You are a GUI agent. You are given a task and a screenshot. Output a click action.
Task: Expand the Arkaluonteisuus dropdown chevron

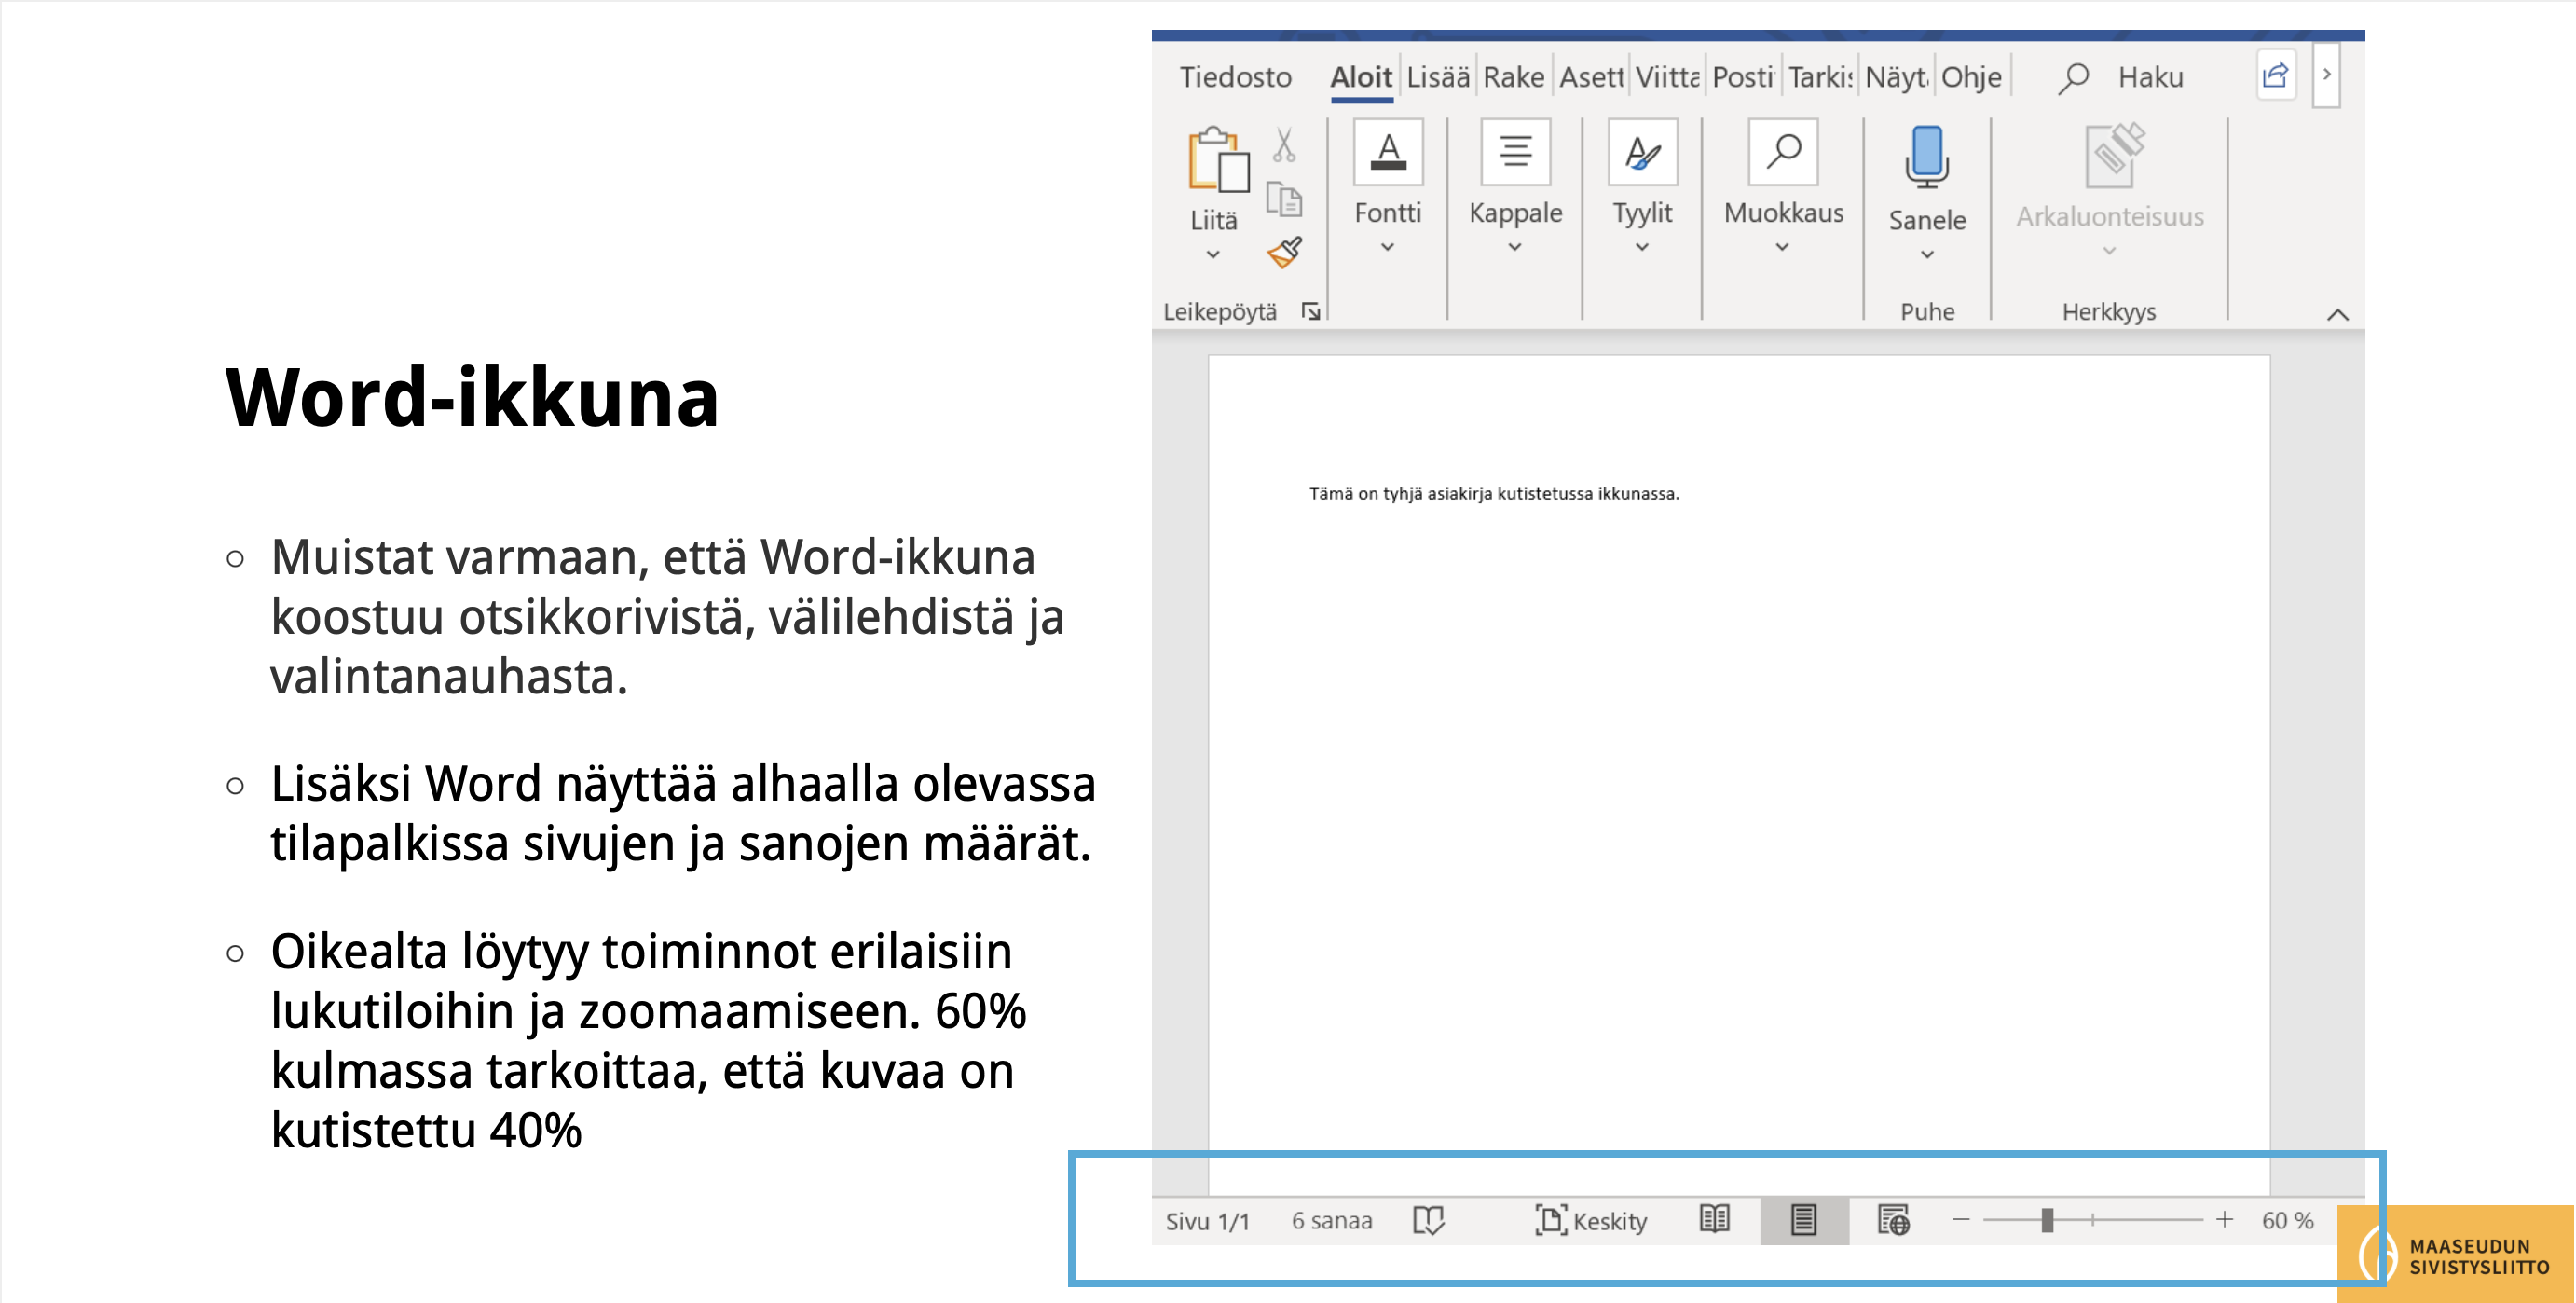(2109, 251)
